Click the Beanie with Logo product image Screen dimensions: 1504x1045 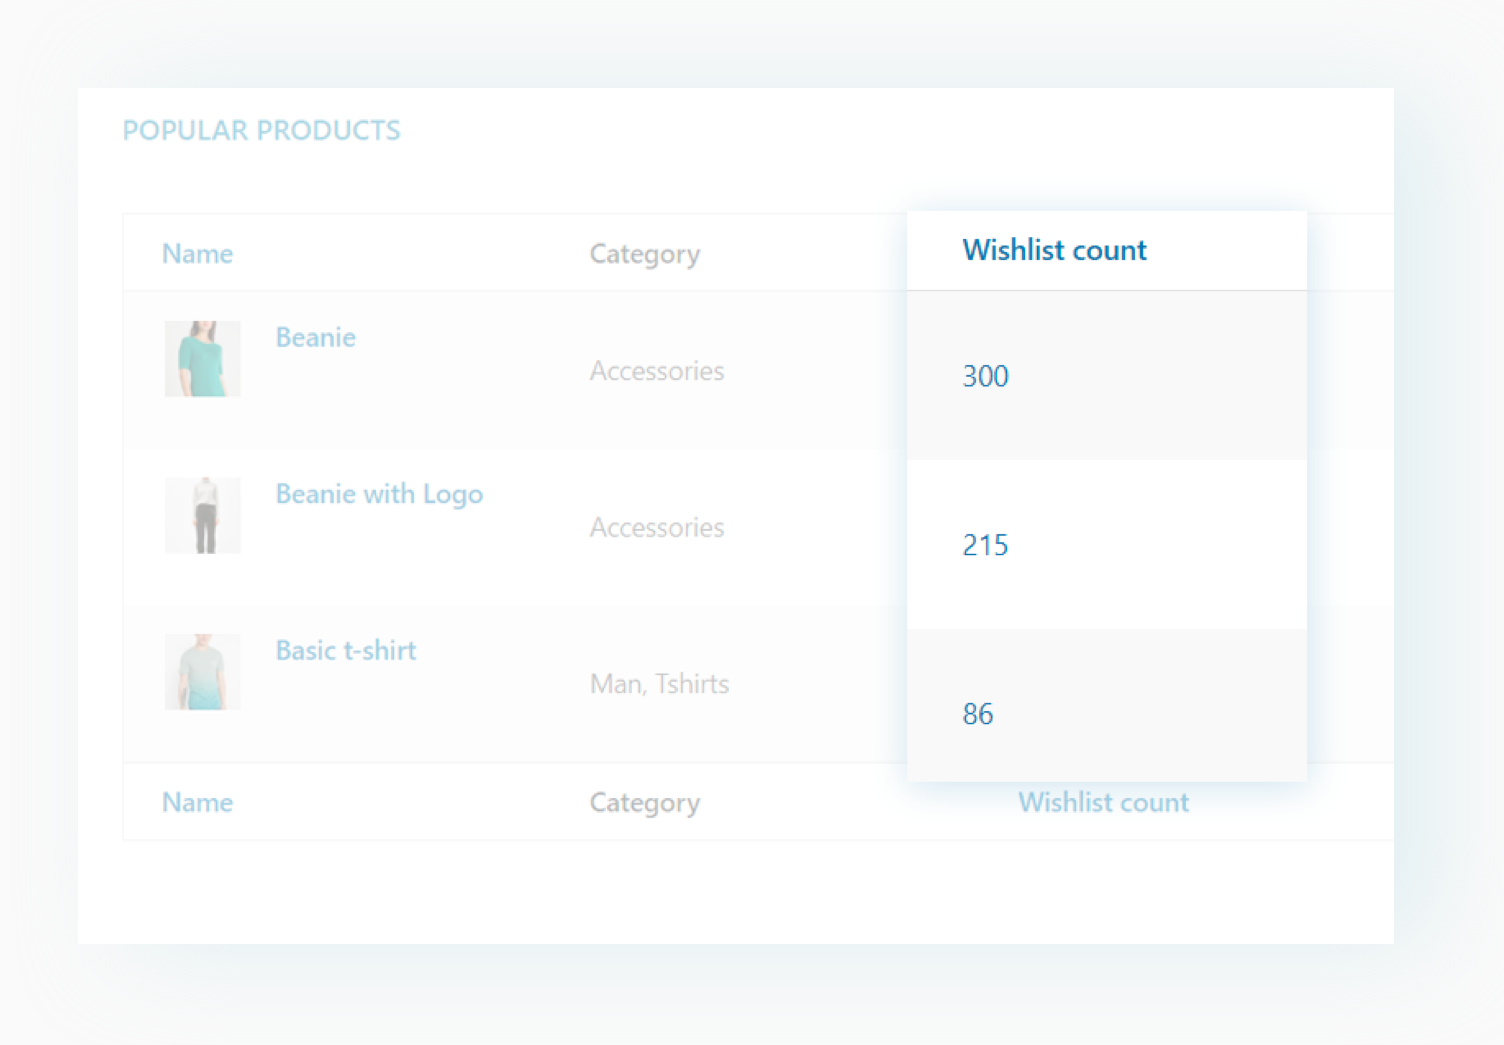click(x=202, y=515)
